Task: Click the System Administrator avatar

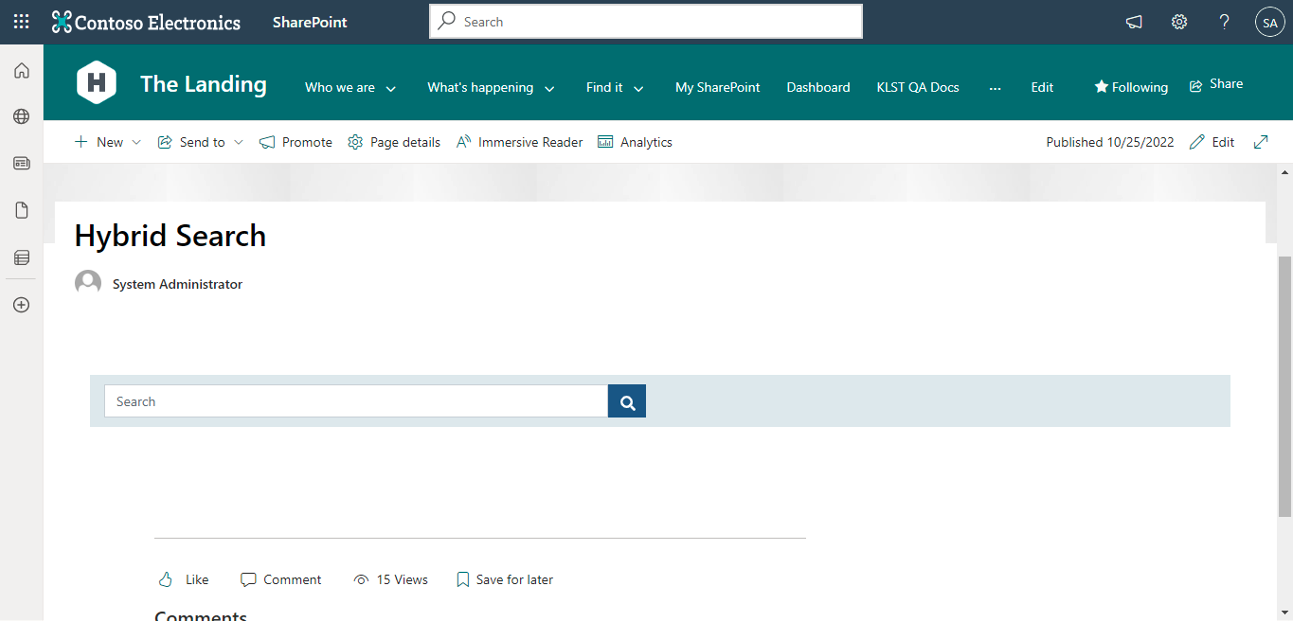Action: (88, 283)
